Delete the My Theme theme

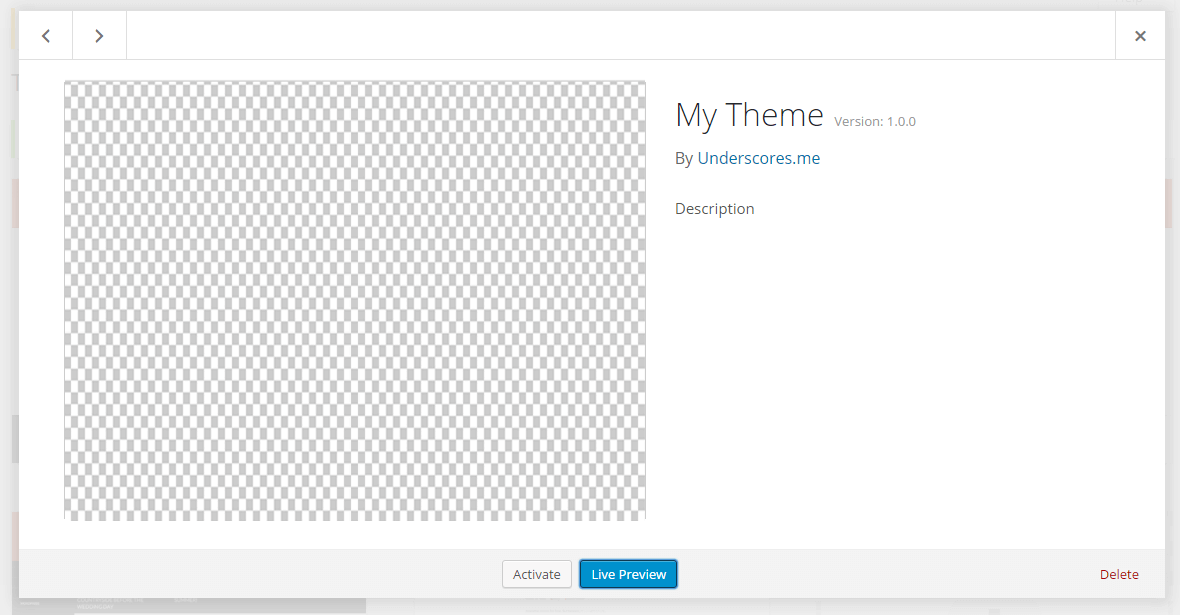coord(1119,574)
